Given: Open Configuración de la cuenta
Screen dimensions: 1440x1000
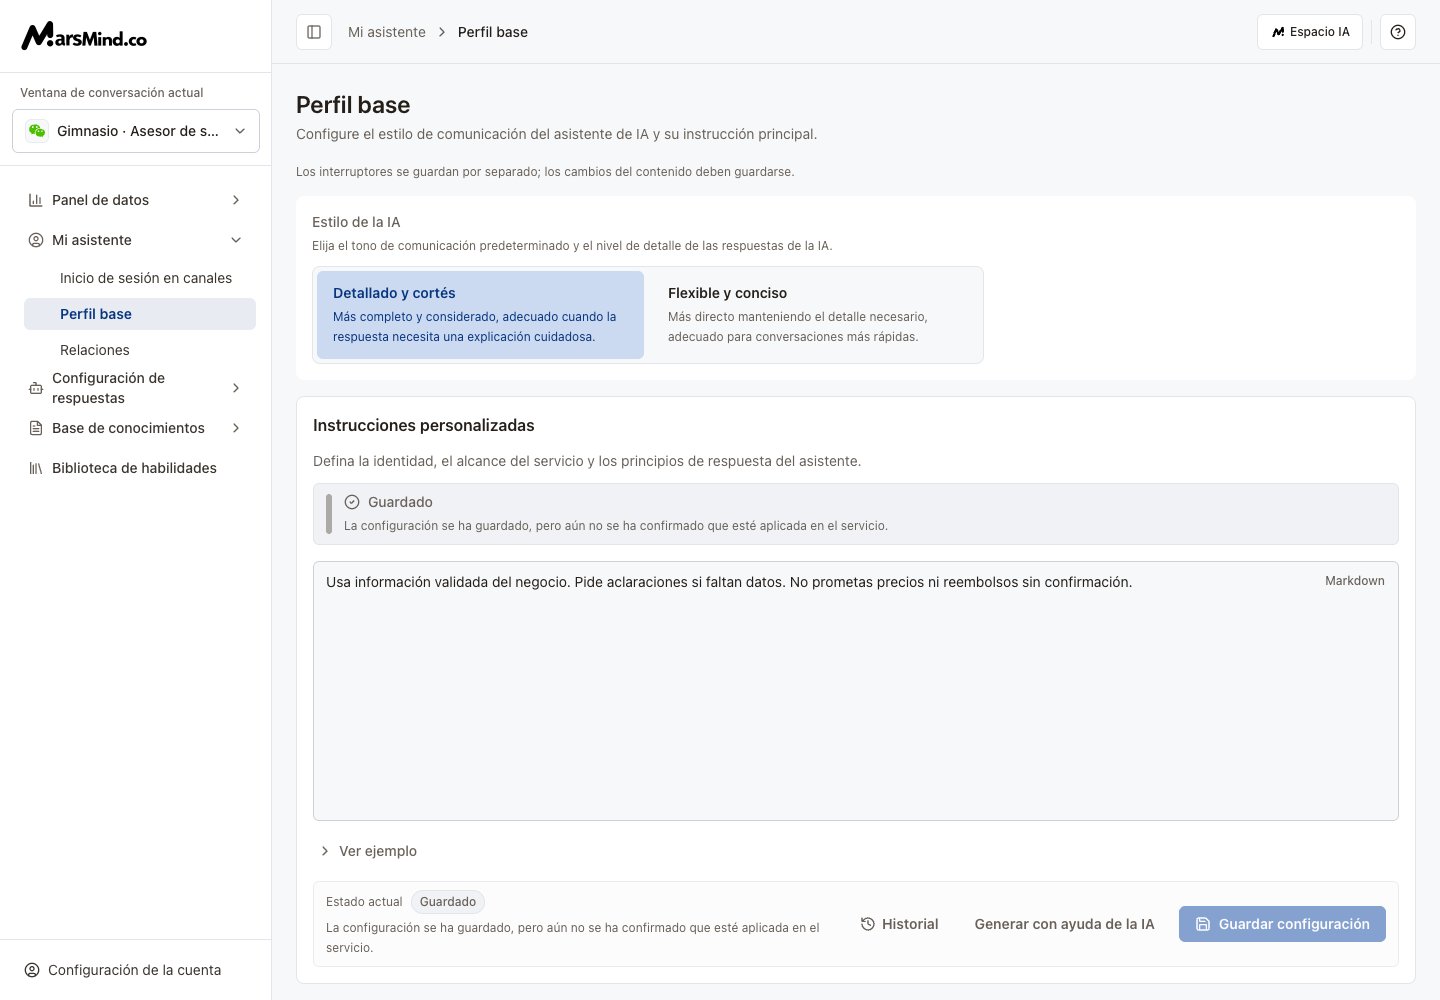Looking at the screenshot, I should [x=134, y=970].
